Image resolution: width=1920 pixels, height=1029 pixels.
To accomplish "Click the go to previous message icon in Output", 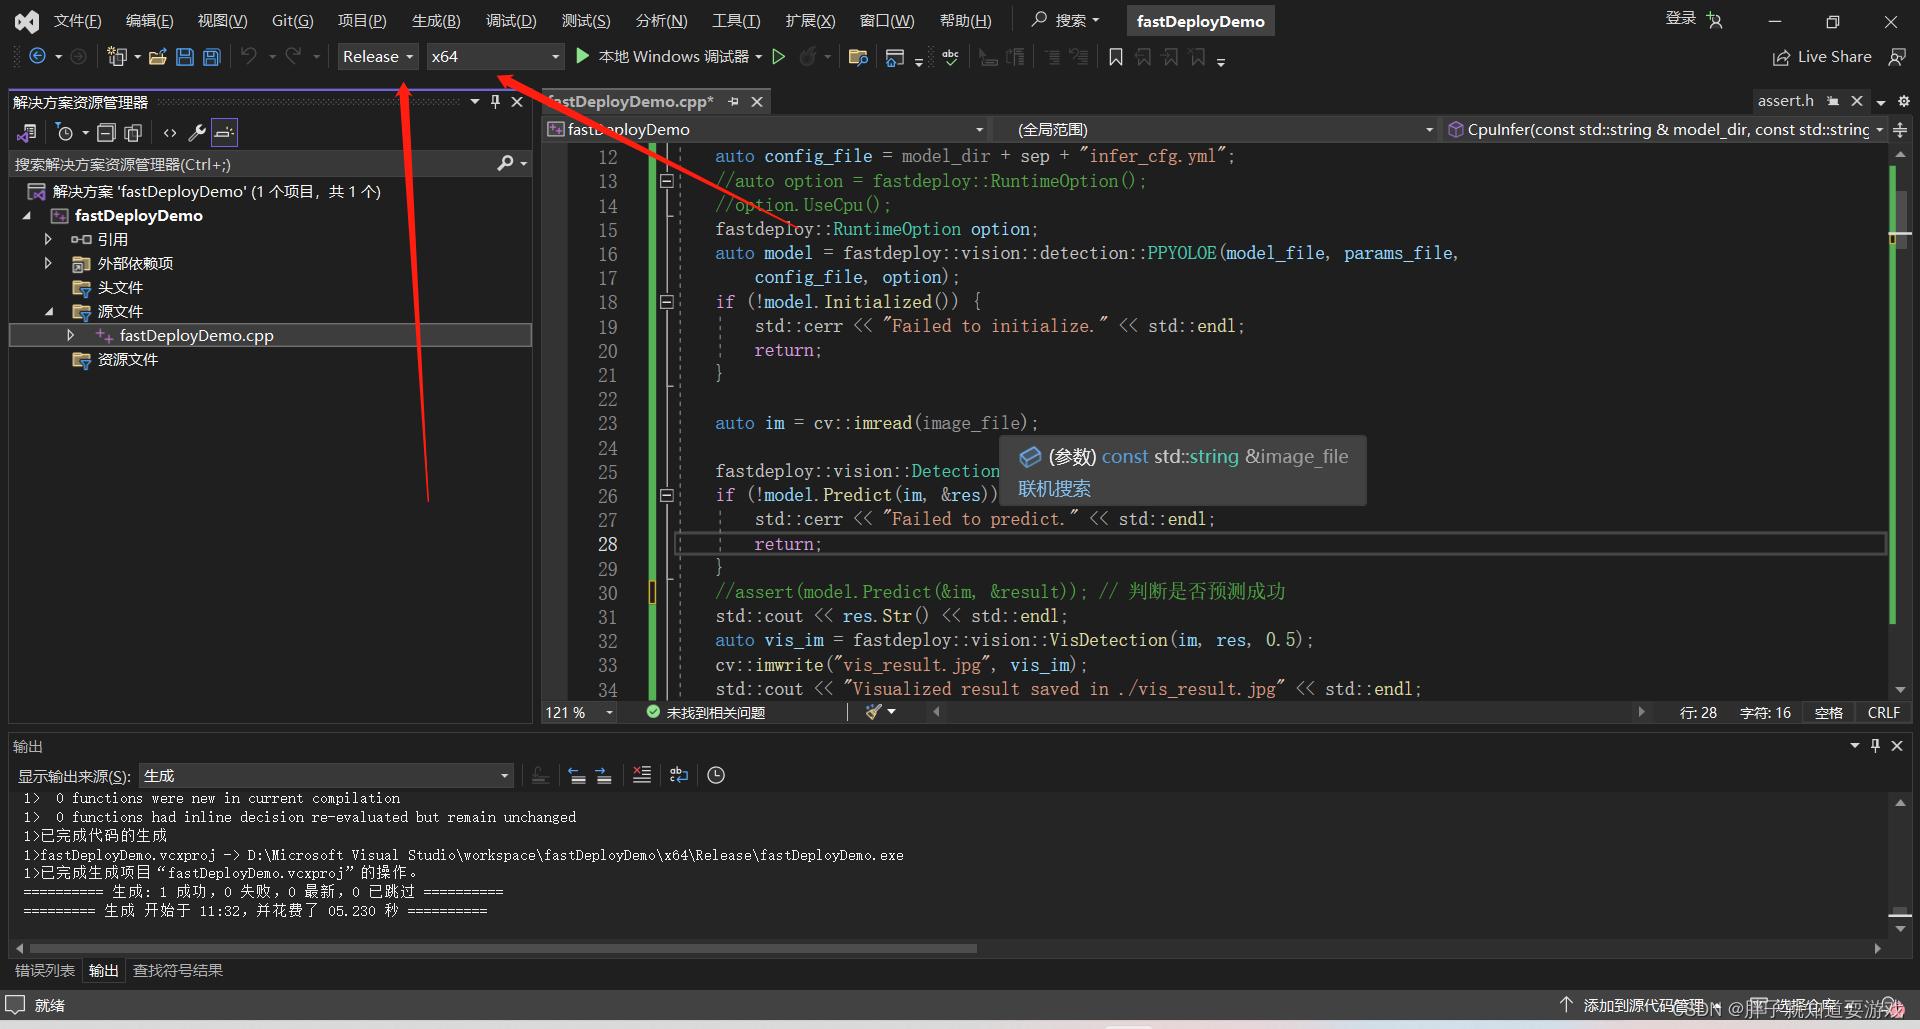I will [576, 775].
